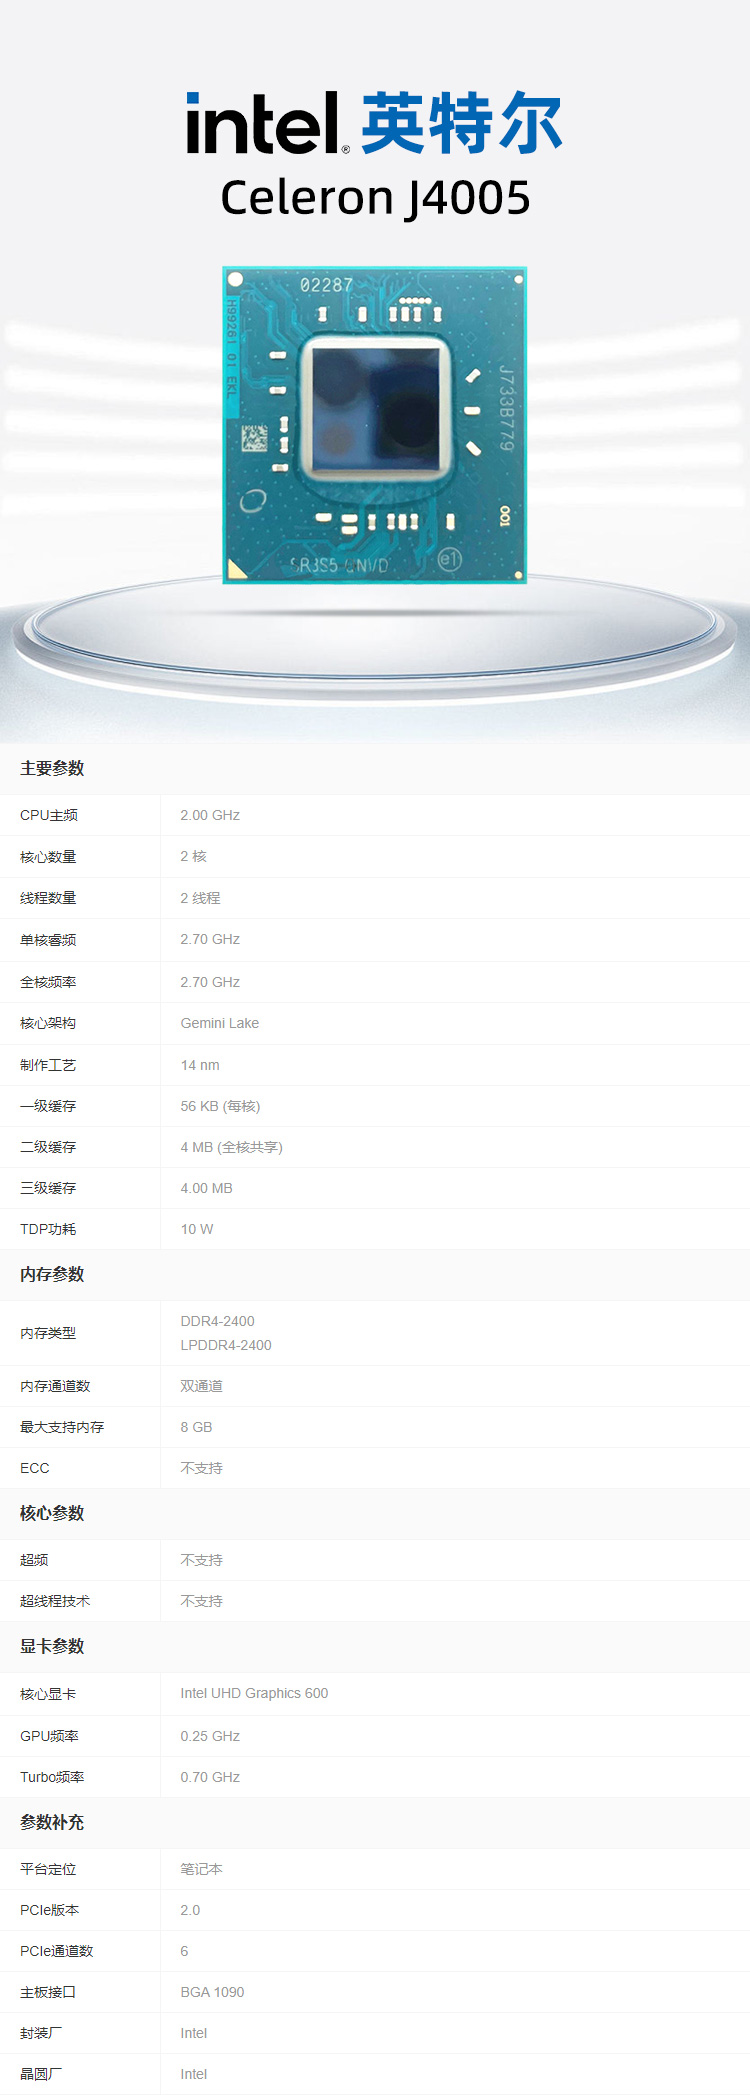The image size is (750, 2095).
Task: Select the 6 PCIe lanes value
Action: tap(184, 1951)
